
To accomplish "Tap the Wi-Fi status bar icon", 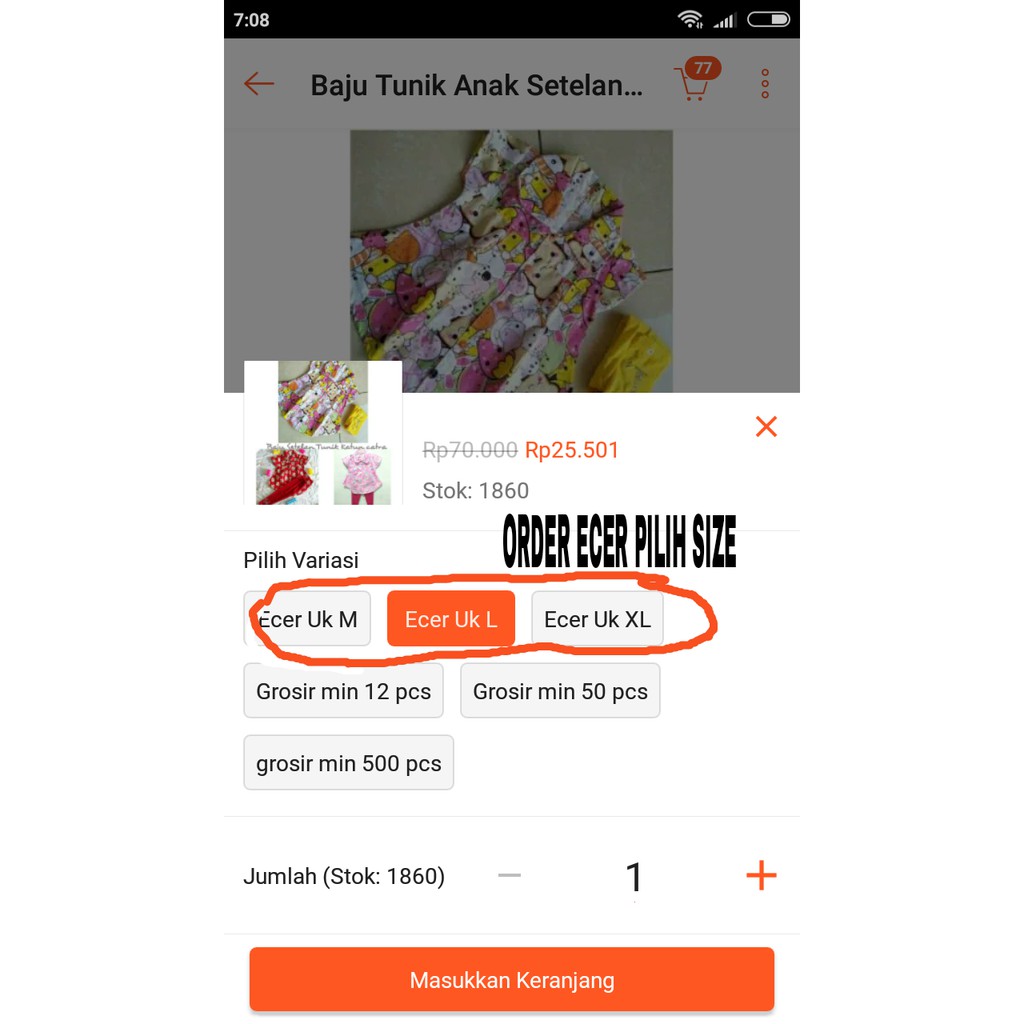I will point(690,20).
